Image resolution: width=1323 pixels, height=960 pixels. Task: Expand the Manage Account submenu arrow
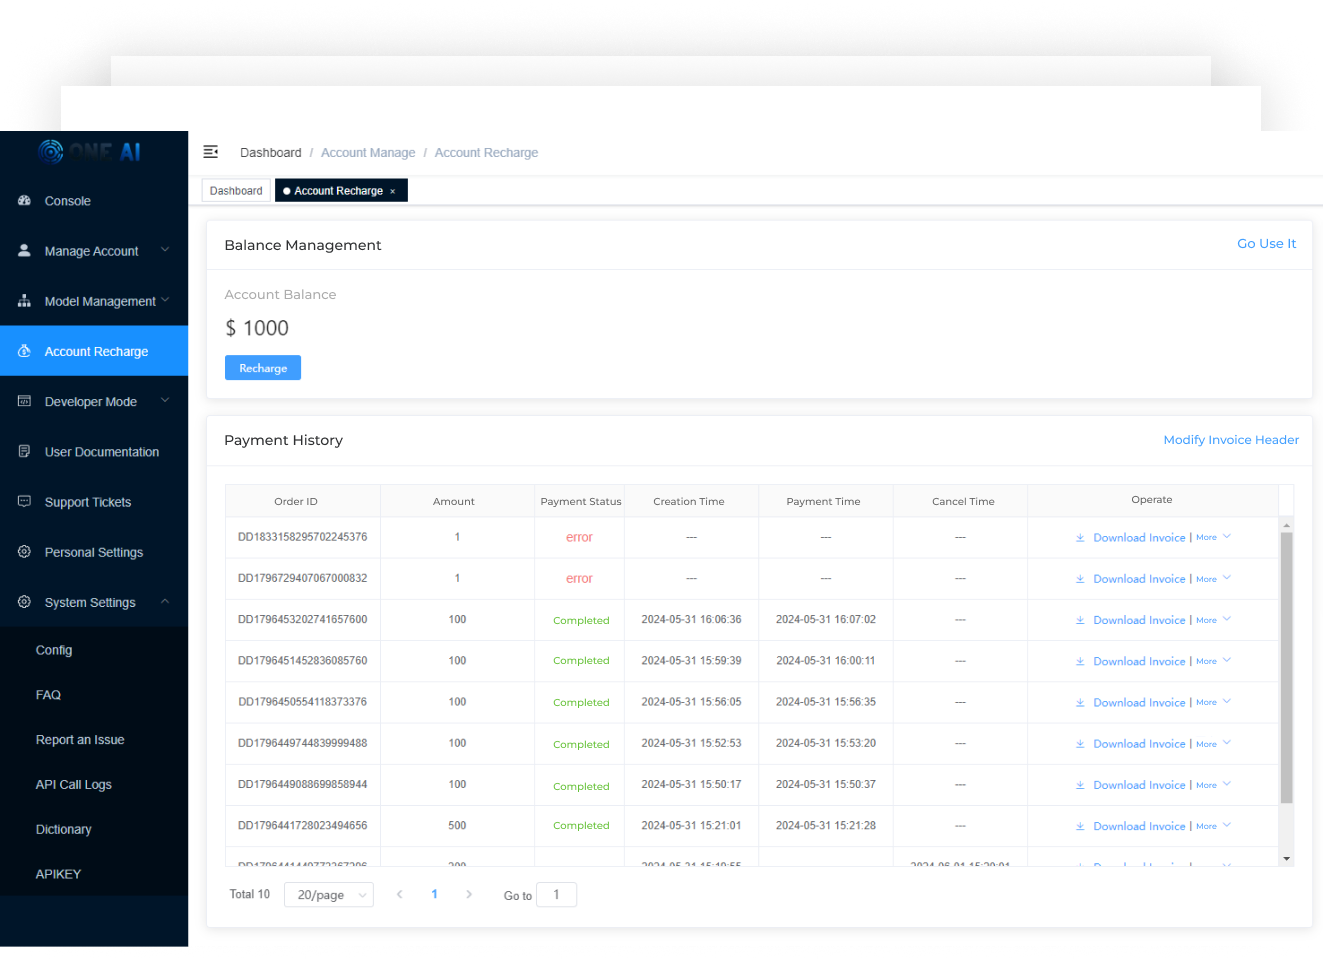point(165,250)
